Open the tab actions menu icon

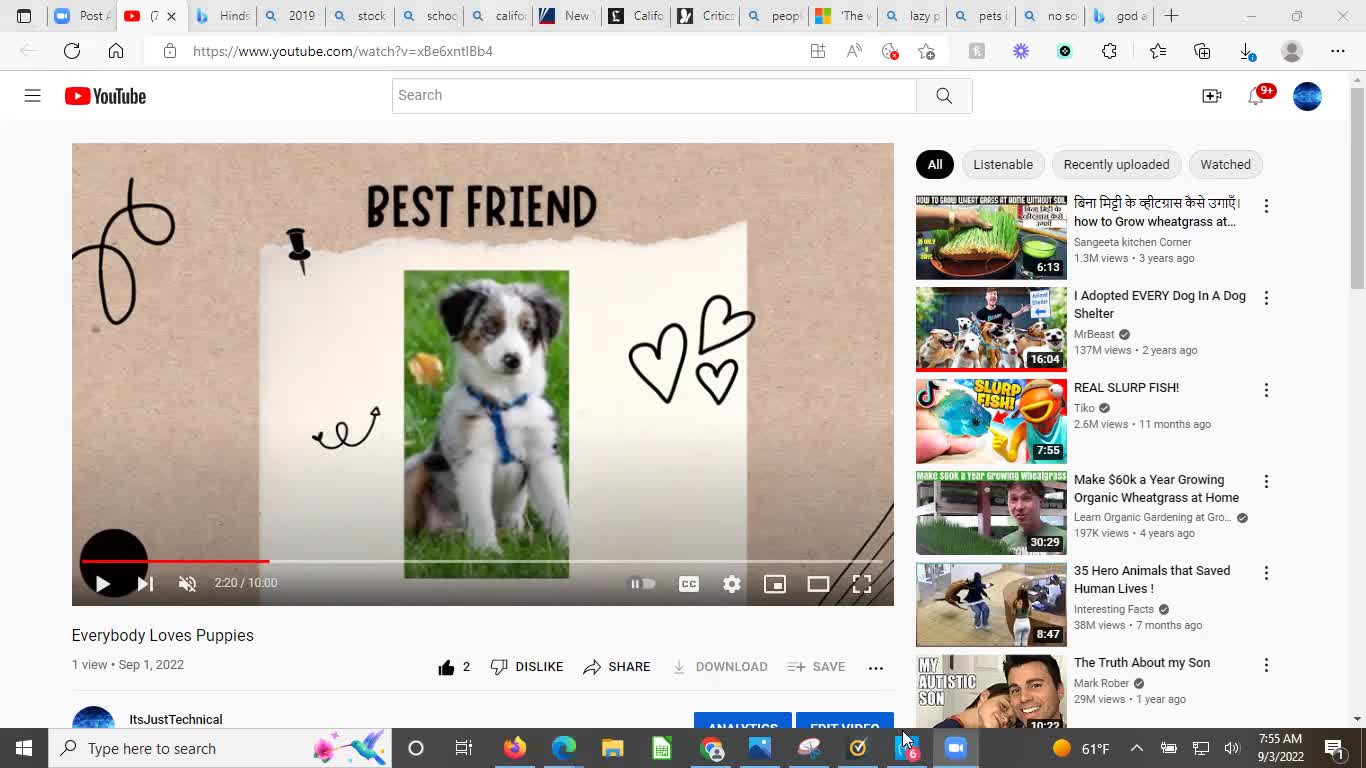[x=24, y=16]
